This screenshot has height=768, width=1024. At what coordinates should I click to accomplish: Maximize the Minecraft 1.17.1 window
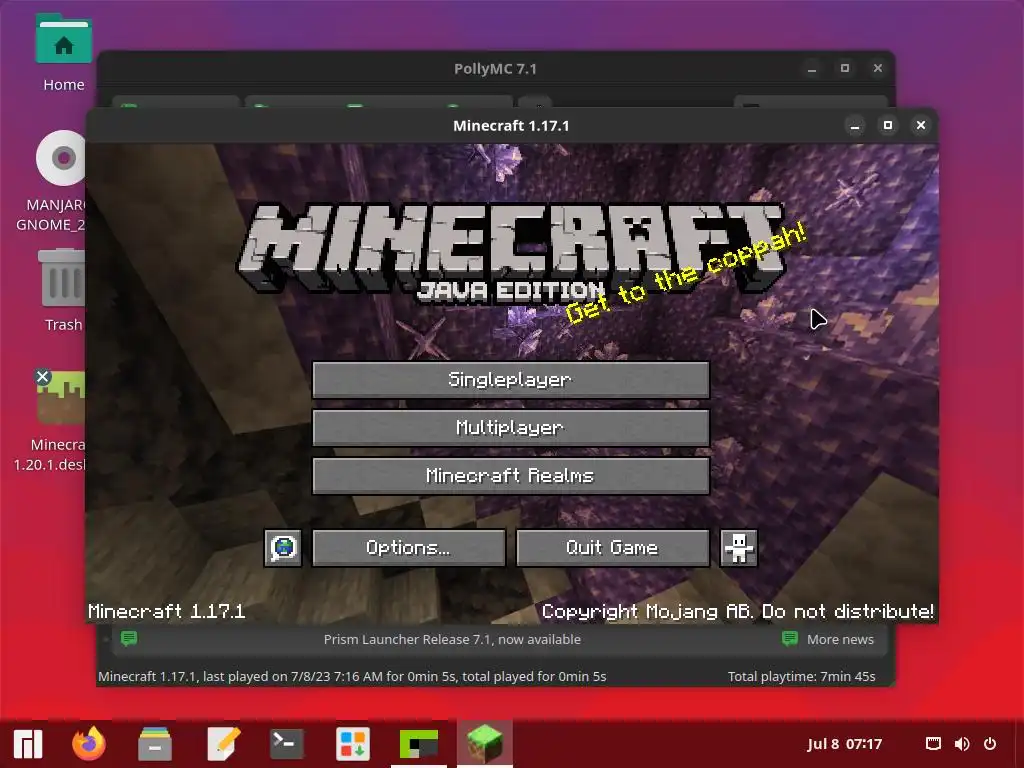click(888, 125)
